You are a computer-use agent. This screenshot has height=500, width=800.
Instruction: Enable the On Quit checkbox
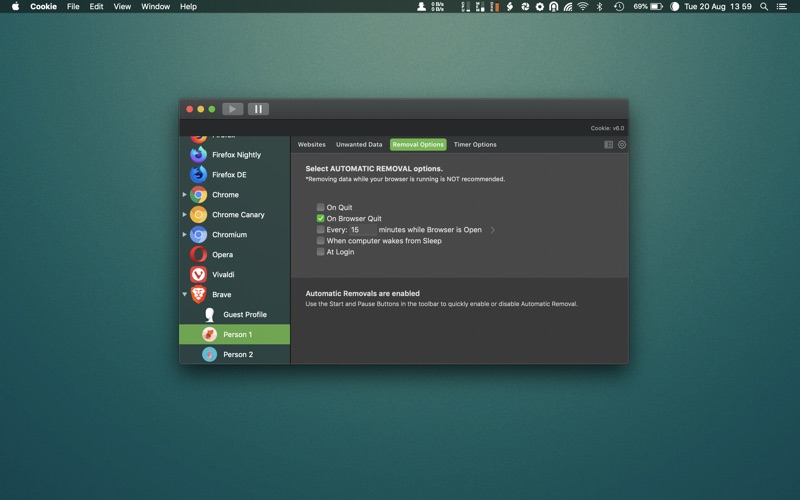321,208
